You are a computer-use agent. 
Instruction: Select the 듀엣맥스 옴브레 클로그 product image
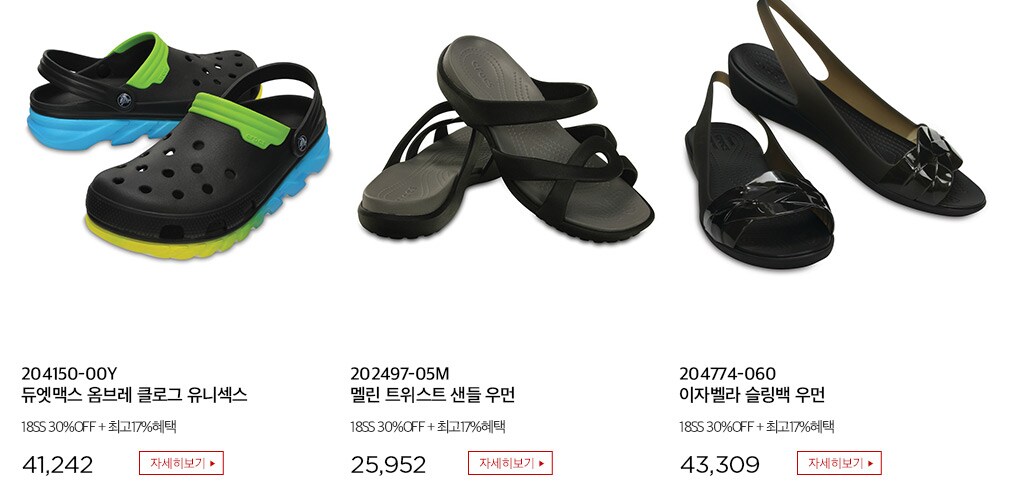(x=178, y=146)
